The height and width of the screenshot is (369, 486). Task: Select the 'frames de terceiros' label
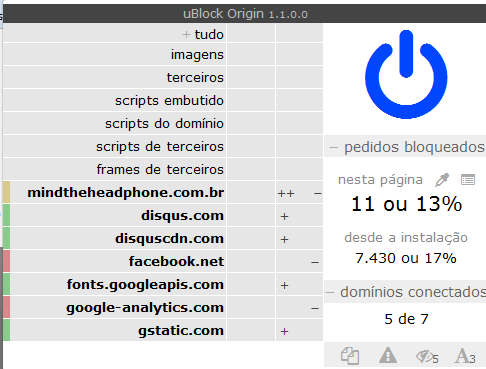coord(160,169)
